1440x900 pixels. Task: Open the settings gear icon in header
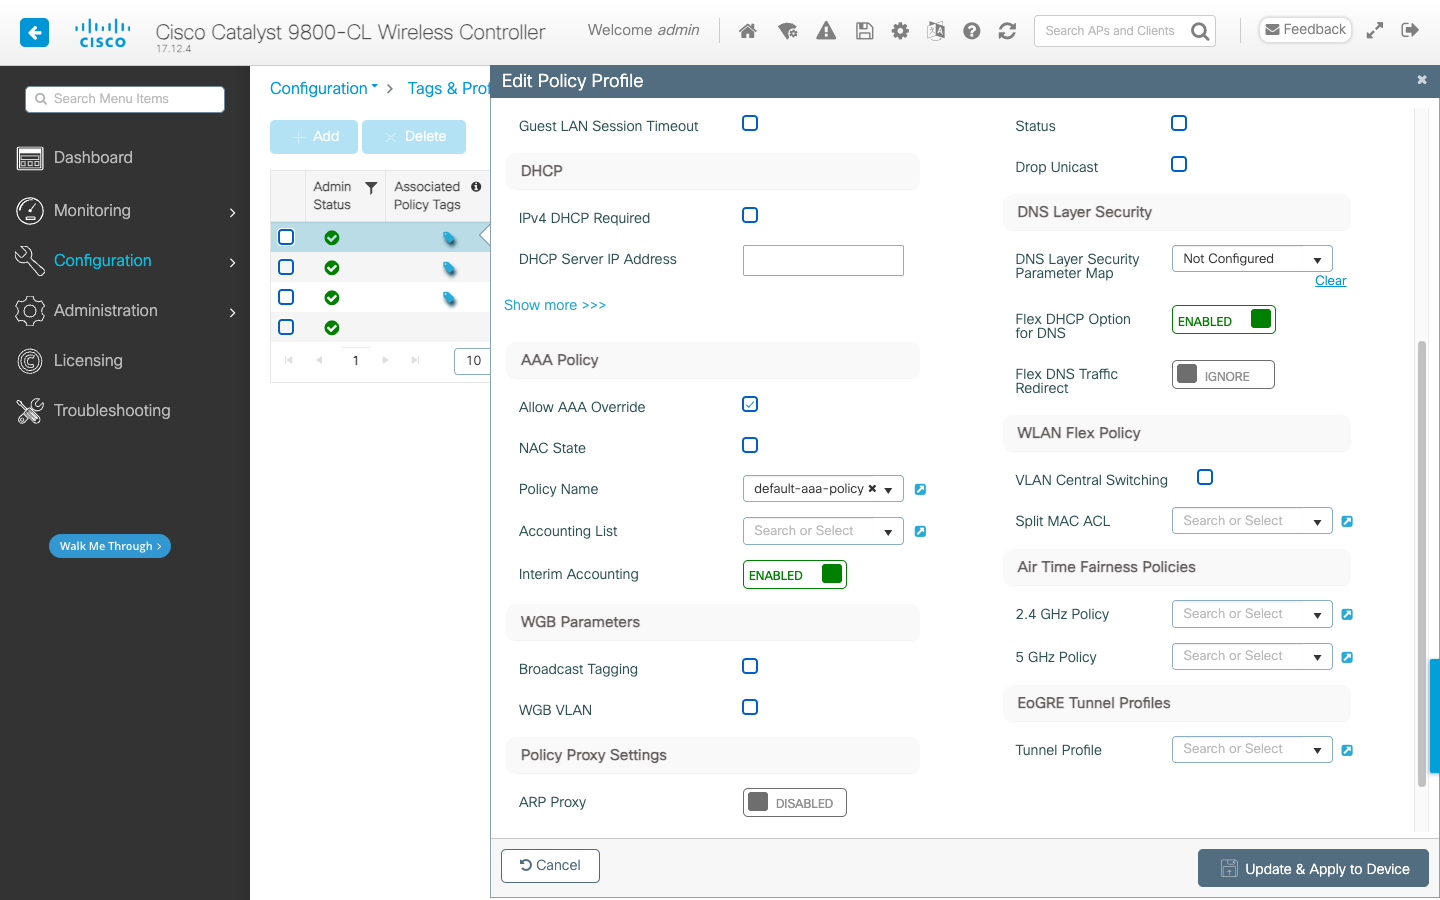pyautogui.click(x=900, y=30)
